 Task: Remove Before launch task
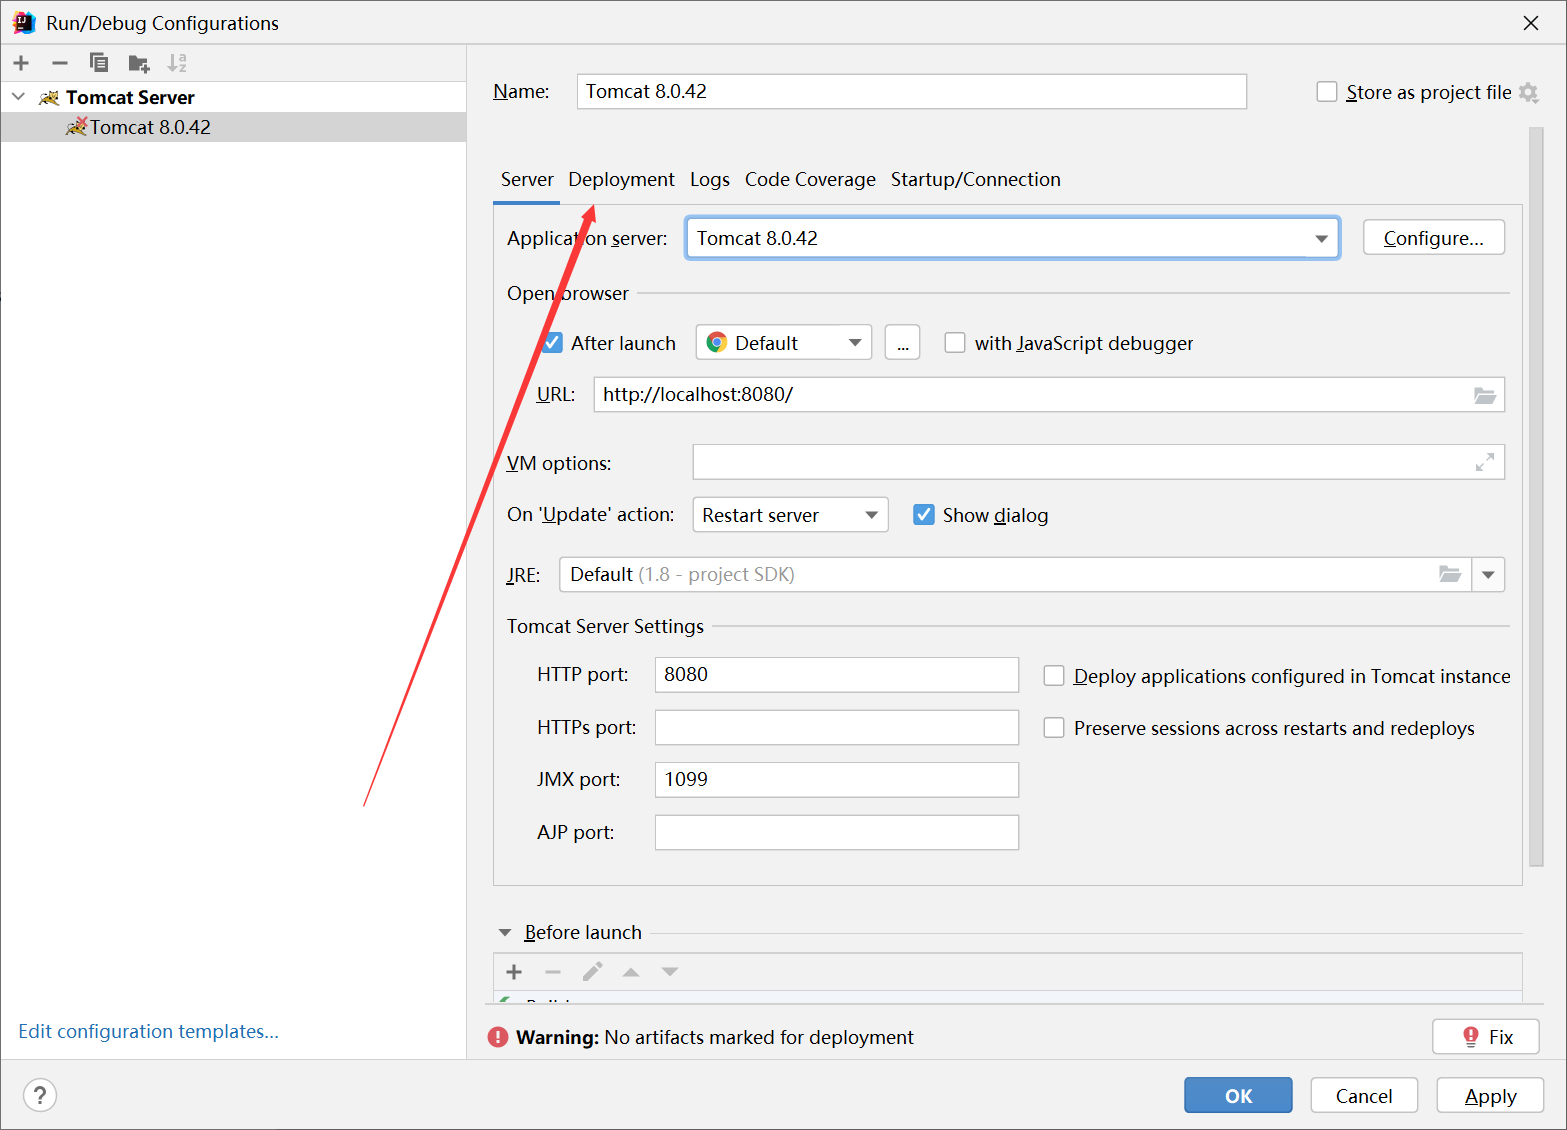(553, 972)
